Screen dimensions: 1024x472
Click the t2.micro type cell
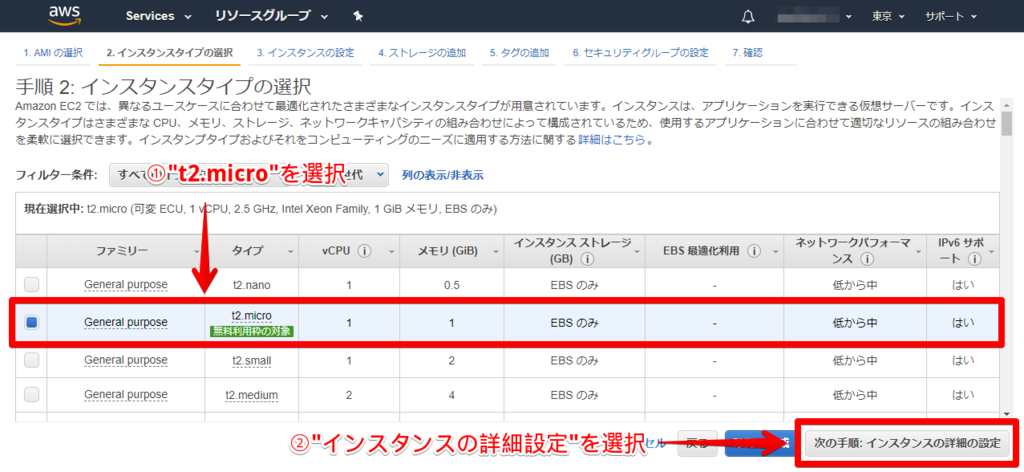tap(251, 315)
